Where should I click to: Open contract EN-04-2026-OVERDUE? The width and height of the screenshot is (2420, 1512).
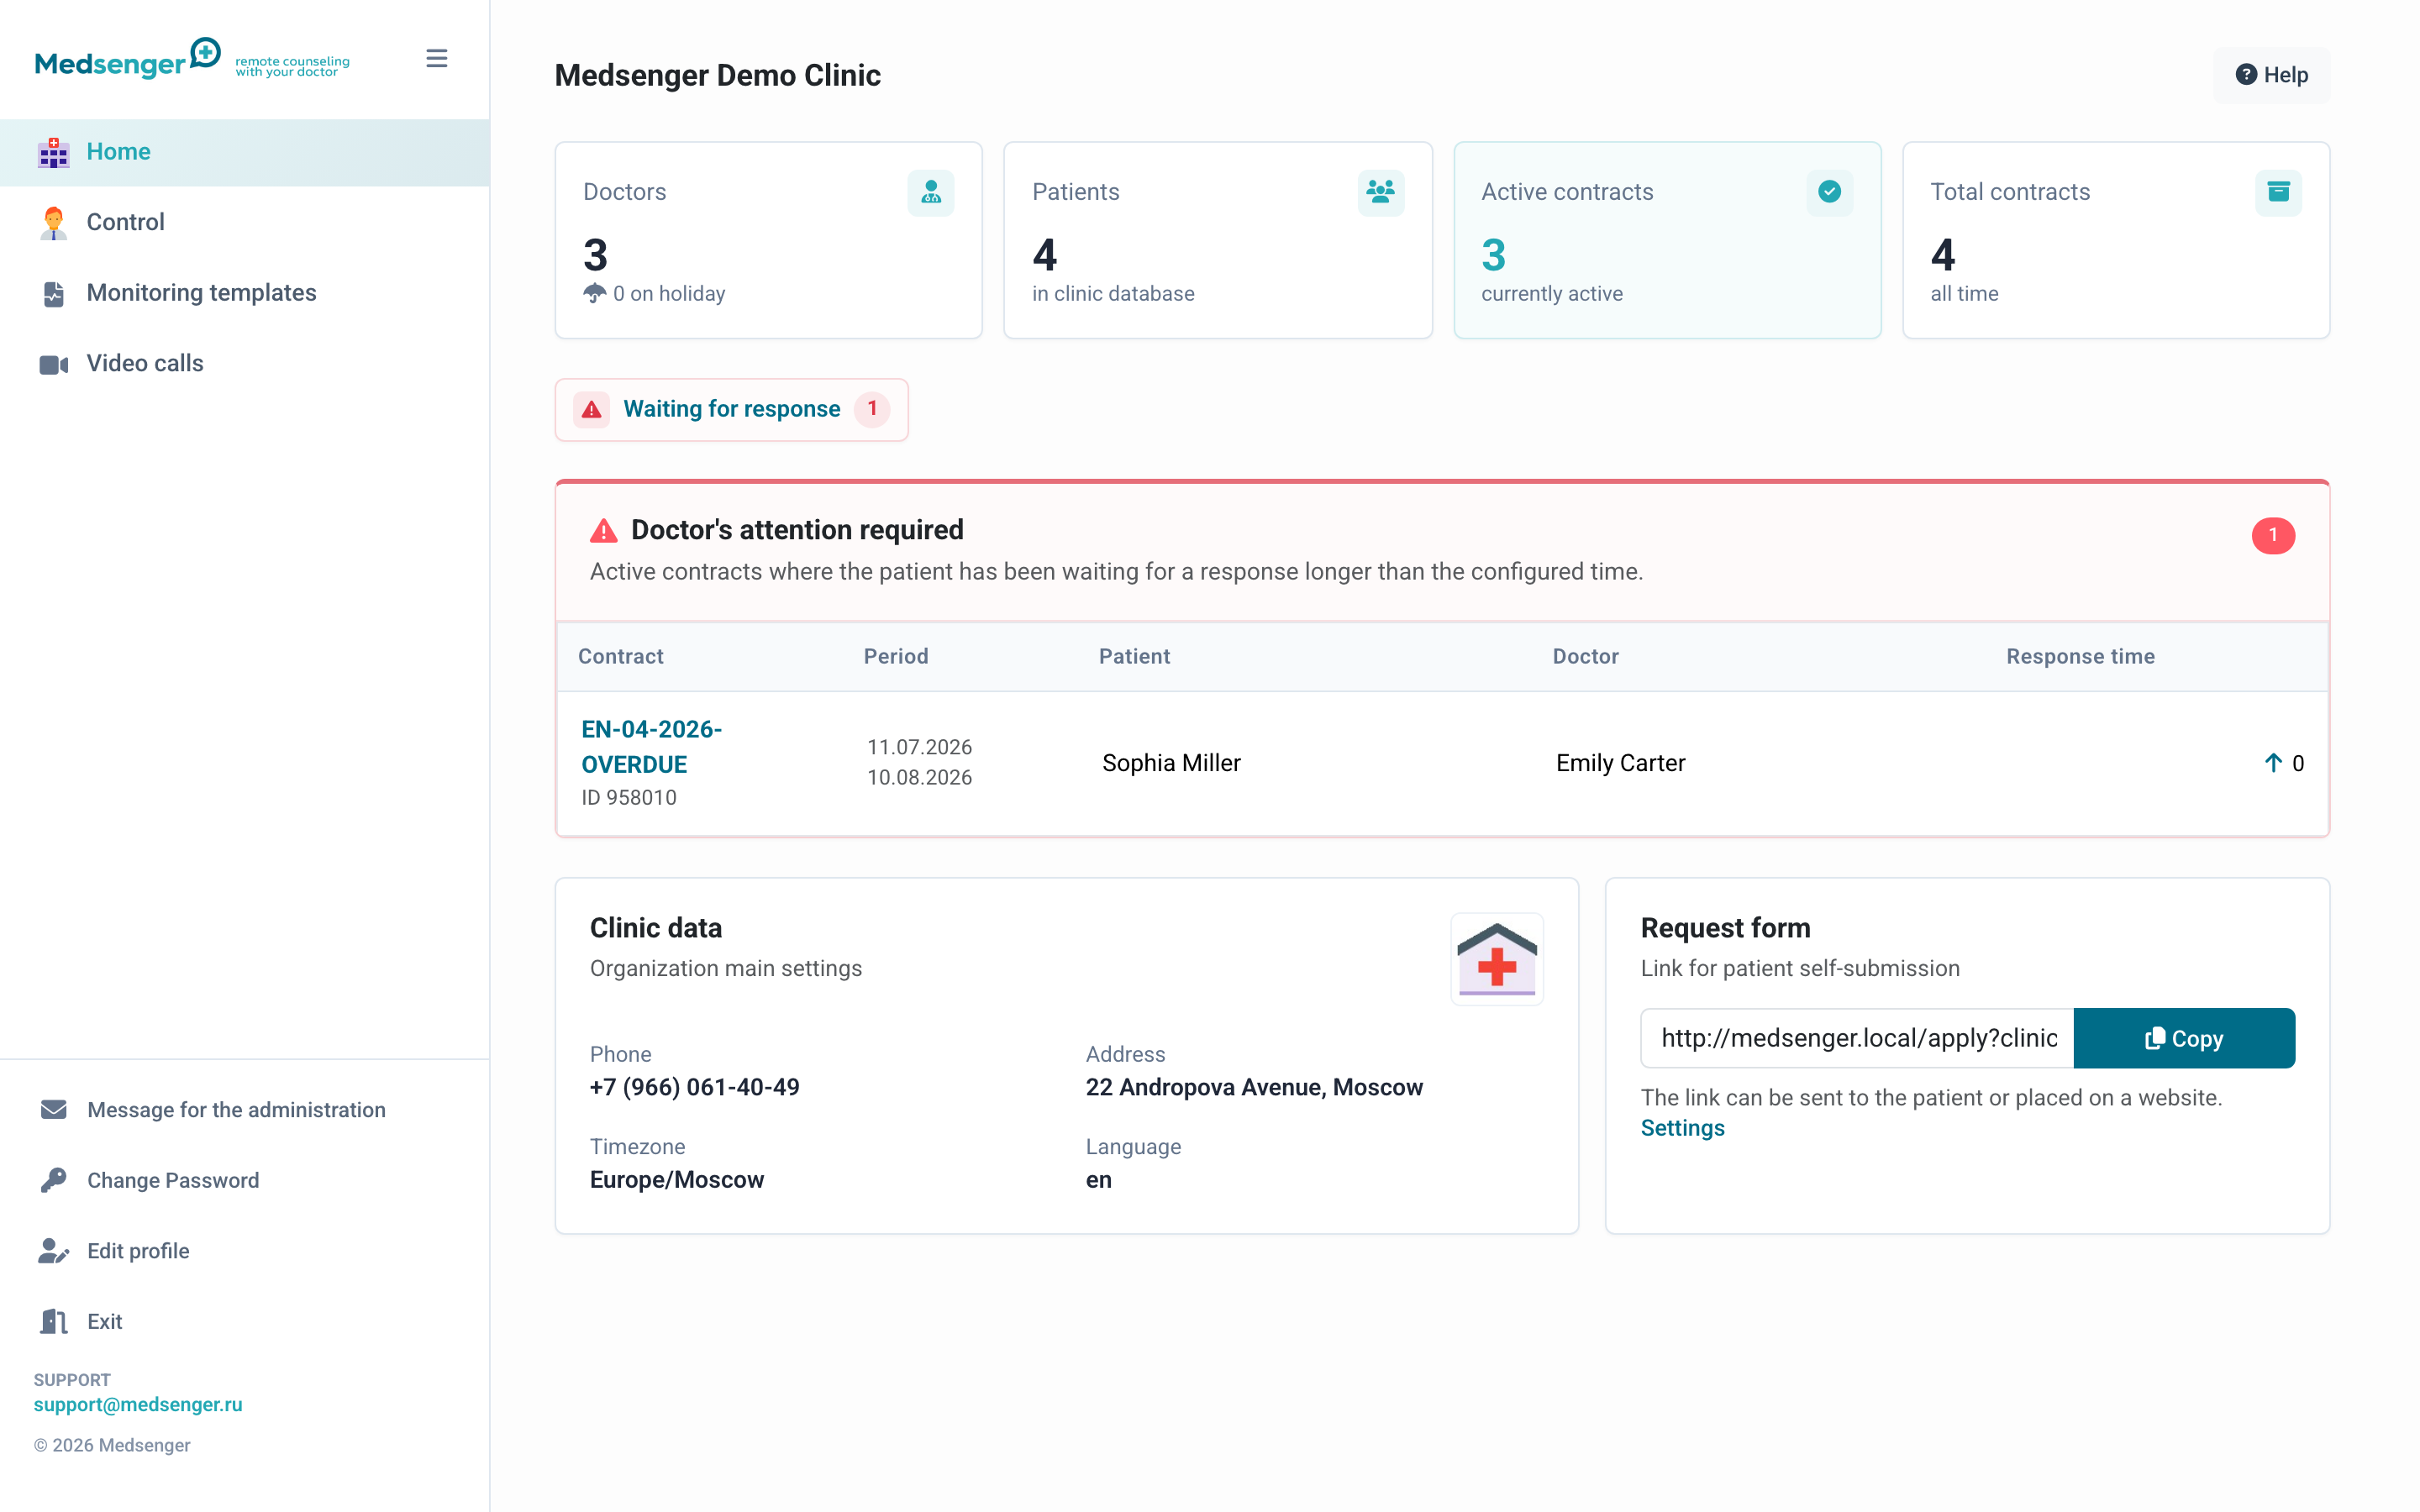652,747
